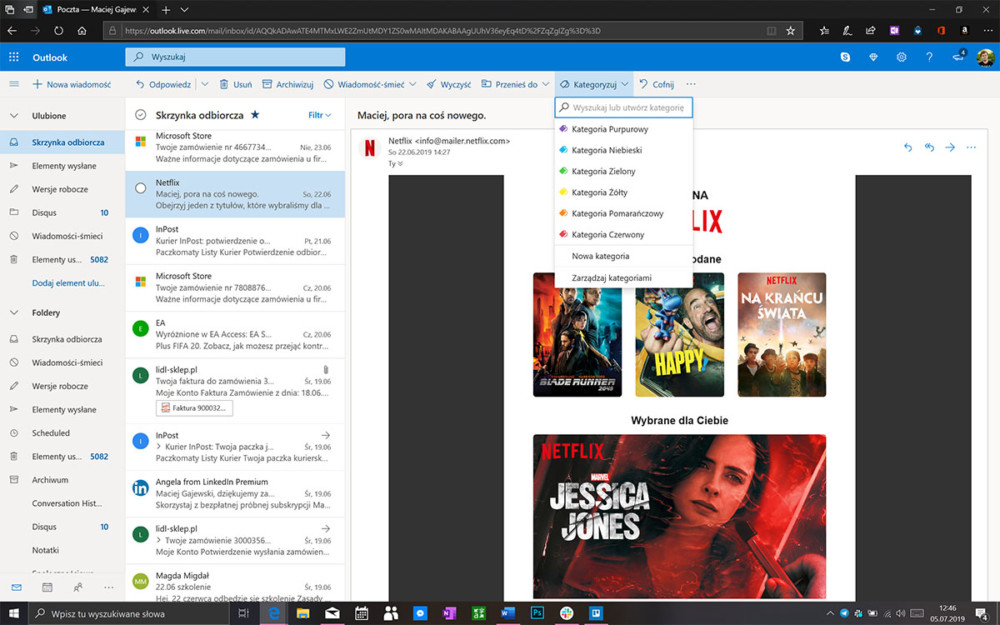Add page to browser favorites star

point(790,31)
